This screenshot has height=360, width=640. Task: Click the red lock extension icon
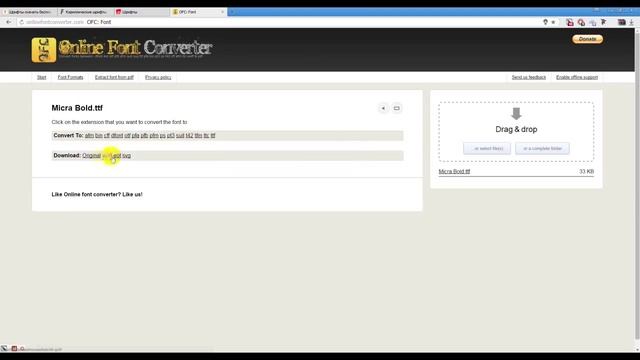pos(570,22)
